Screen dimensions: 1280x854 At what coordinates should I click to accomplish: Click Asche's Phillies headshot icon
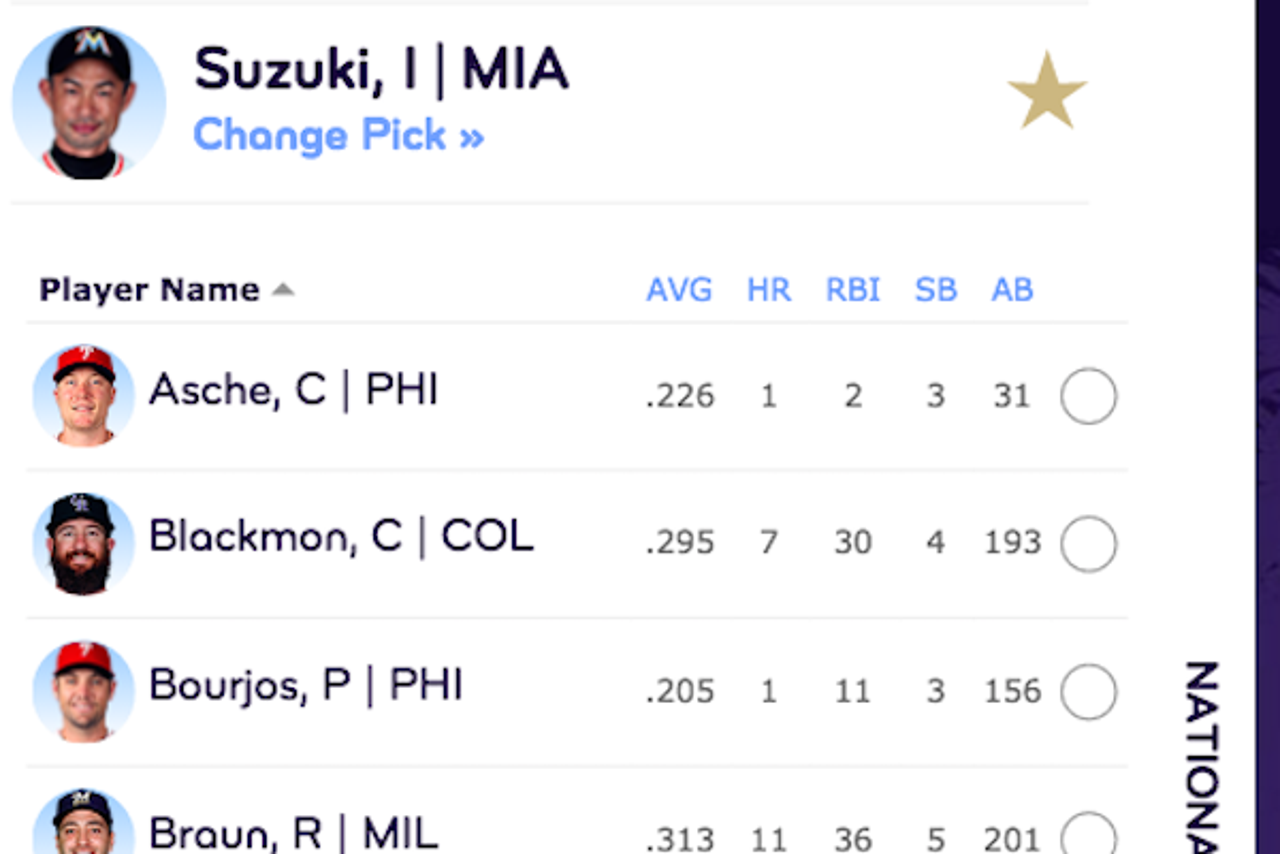(84, 395)
